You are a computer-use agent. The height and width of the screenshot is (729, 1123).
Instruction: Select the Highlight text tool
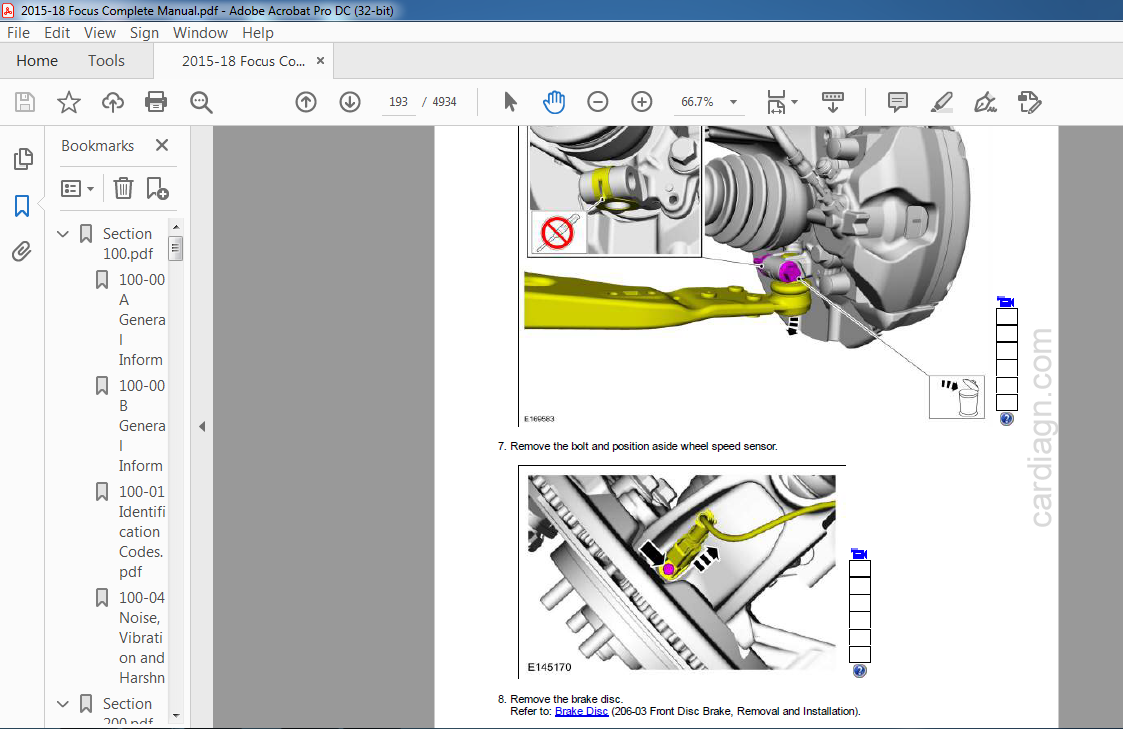click(942, 102)
